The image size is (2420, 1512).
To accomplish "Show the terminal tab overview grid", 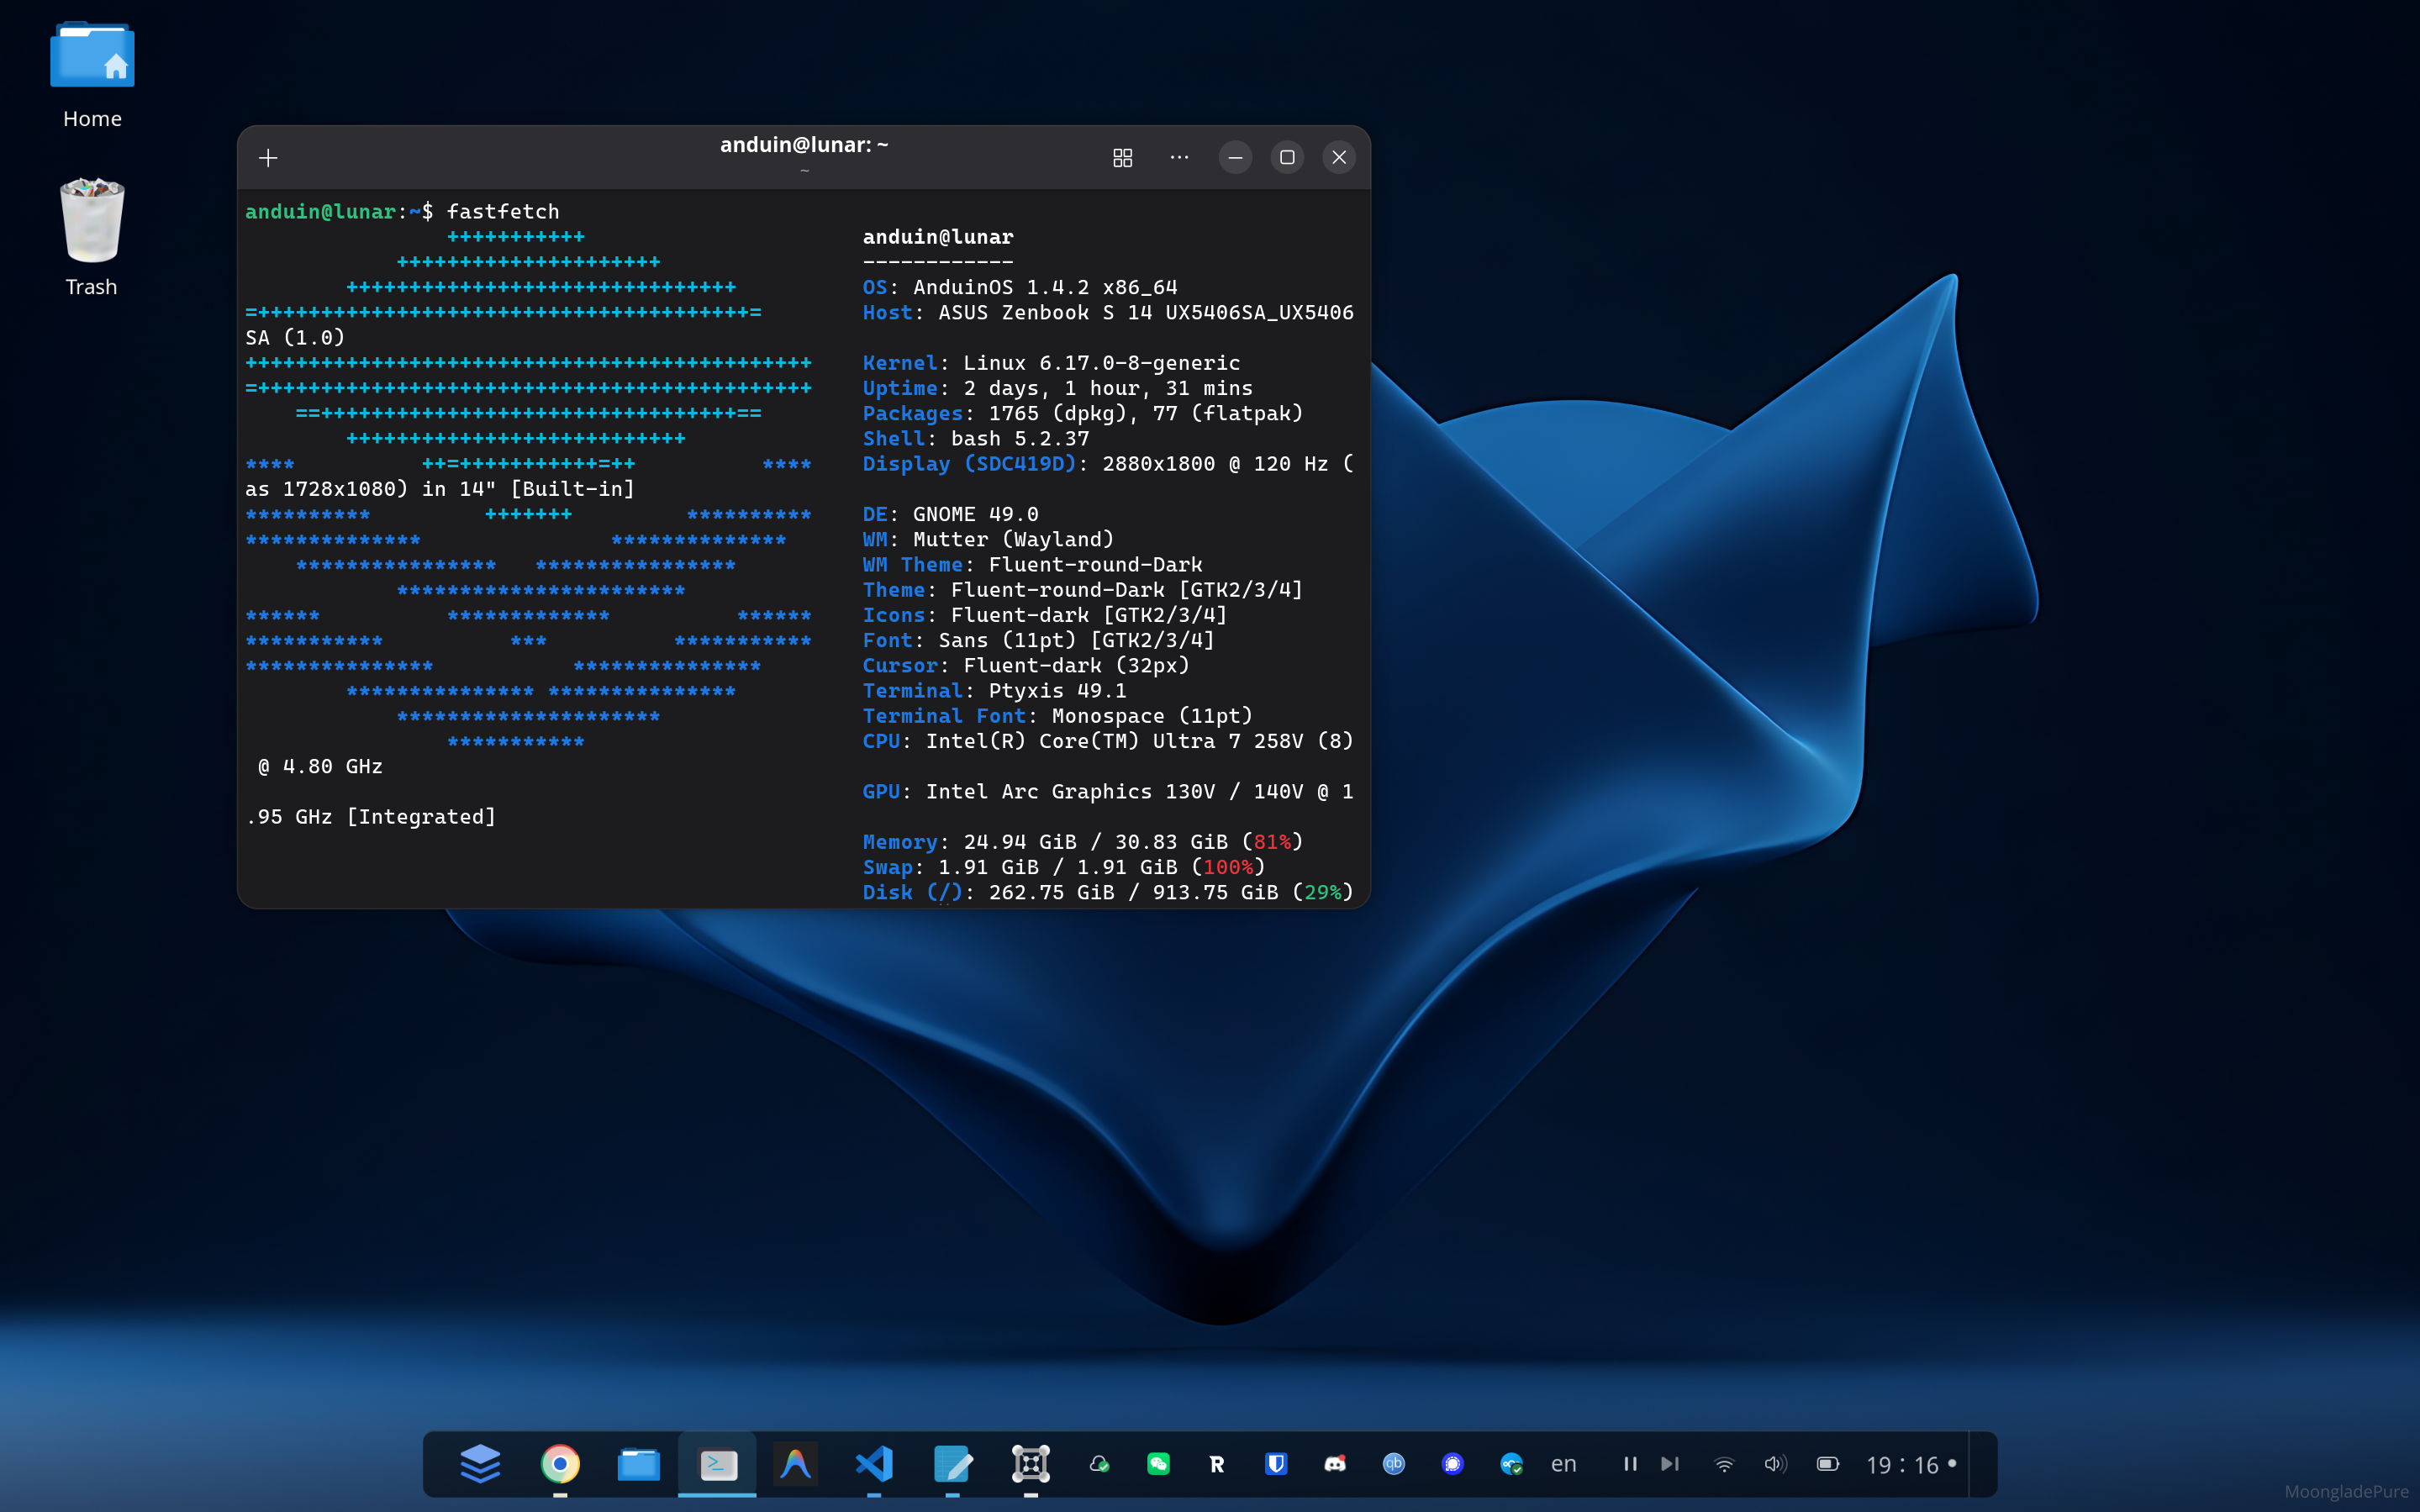I will tap(1122, 158).
